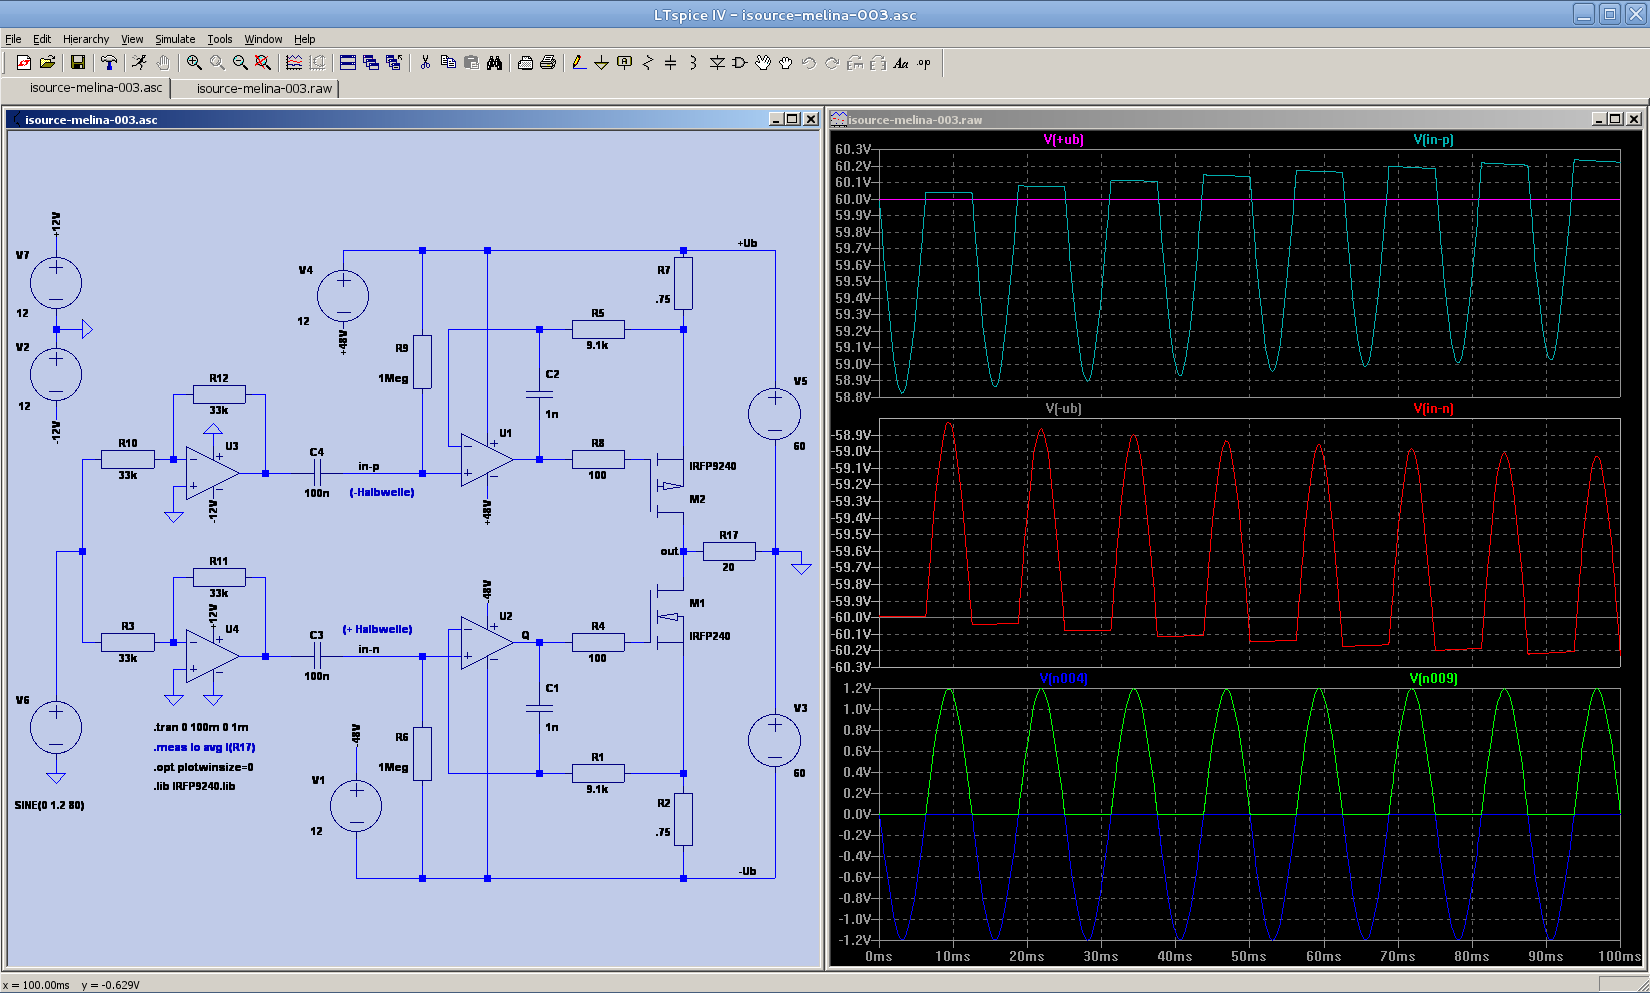Open the Control Panel hammer icon
Screen dimensions: 1650x993
(108, 63)
